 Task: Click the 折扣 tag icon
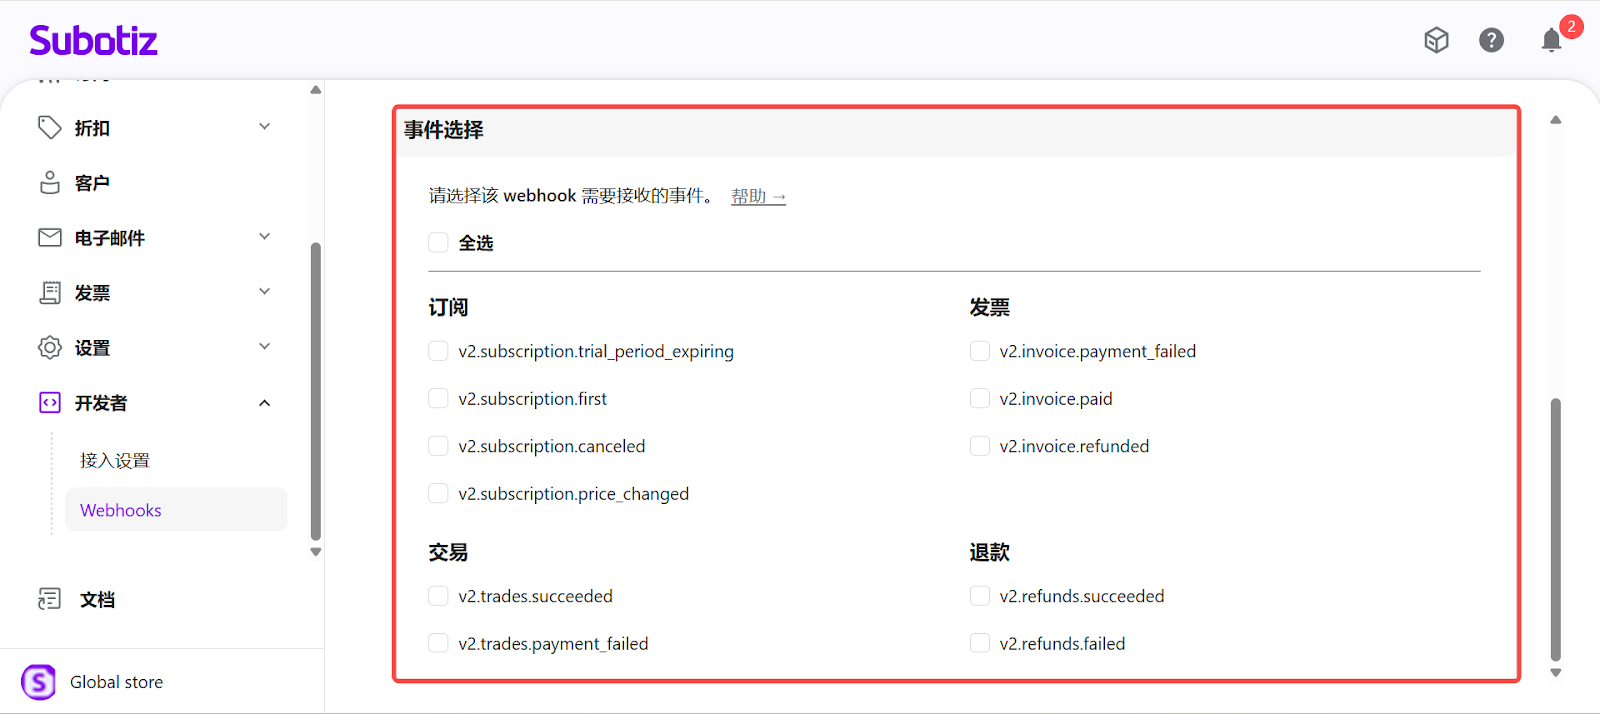pos(49,127)
